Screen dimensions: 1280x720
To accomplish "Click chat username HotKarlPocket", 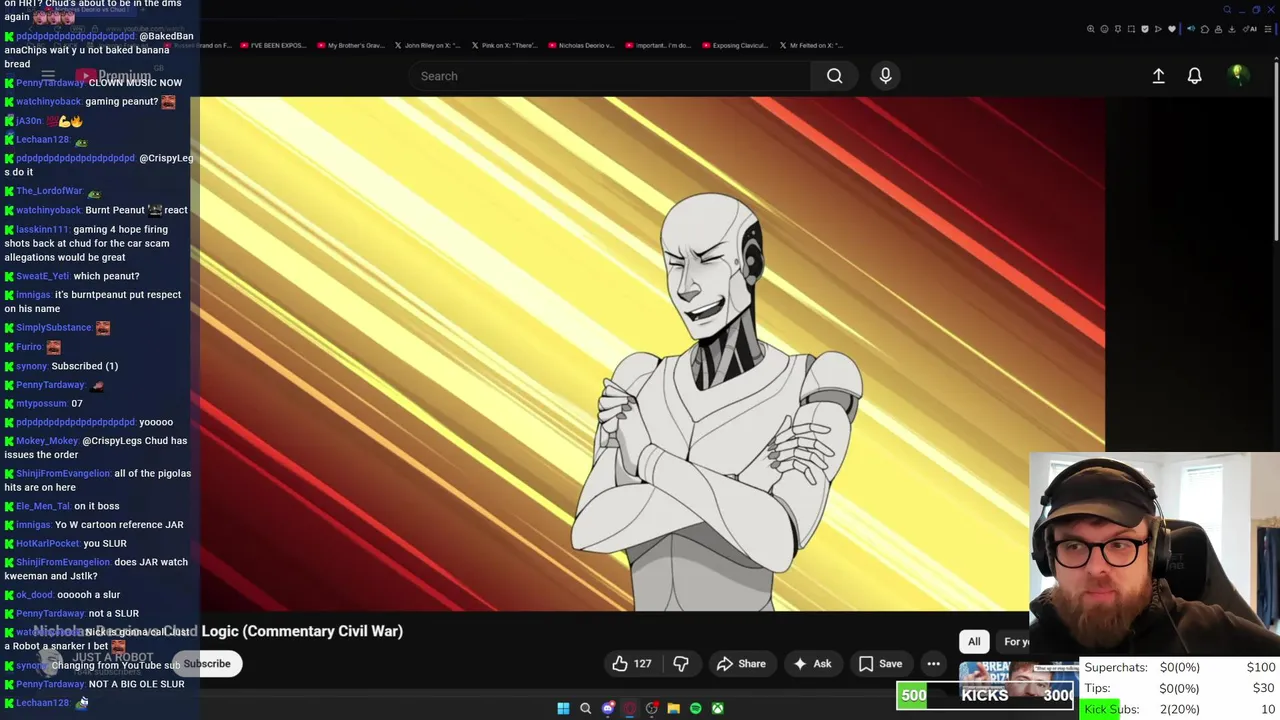I will tap(47, 544).
